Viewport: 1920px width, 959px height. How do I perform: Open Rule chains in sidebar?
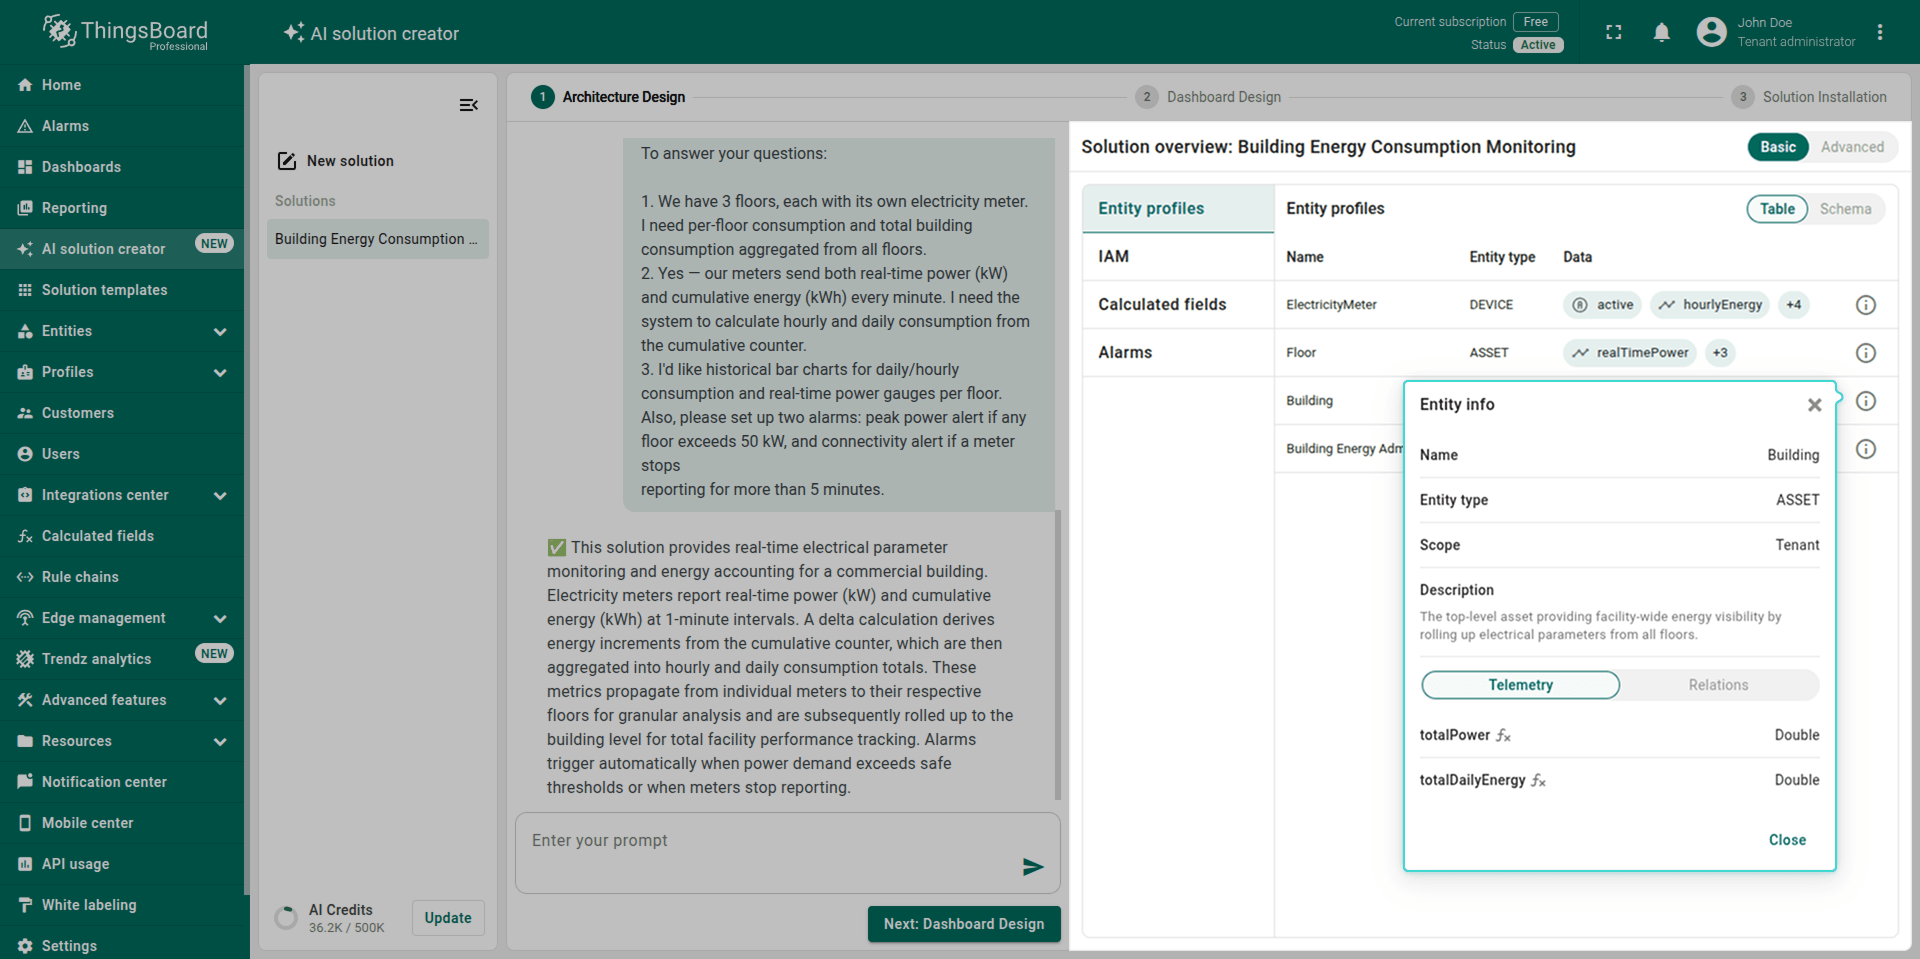tap(80, 577)
